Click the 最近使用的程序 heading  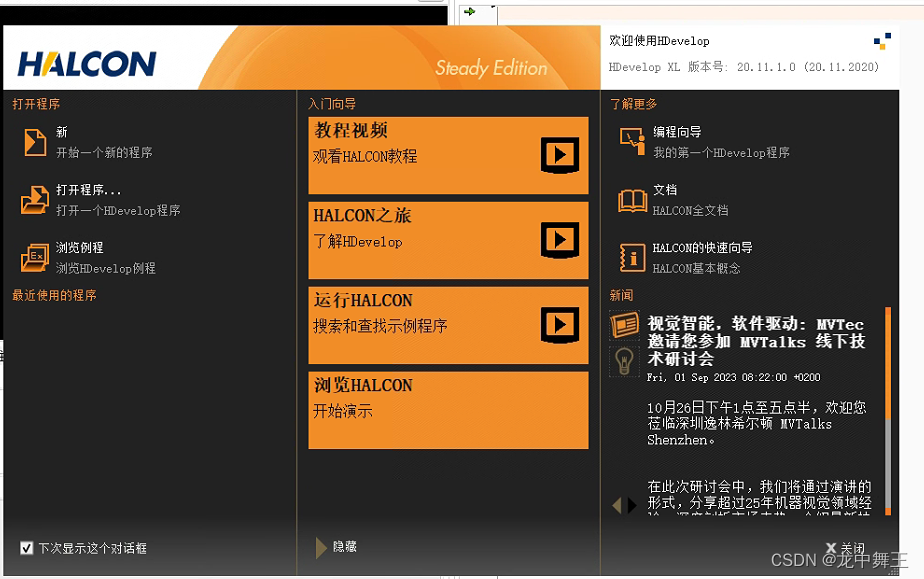(54, 295)
